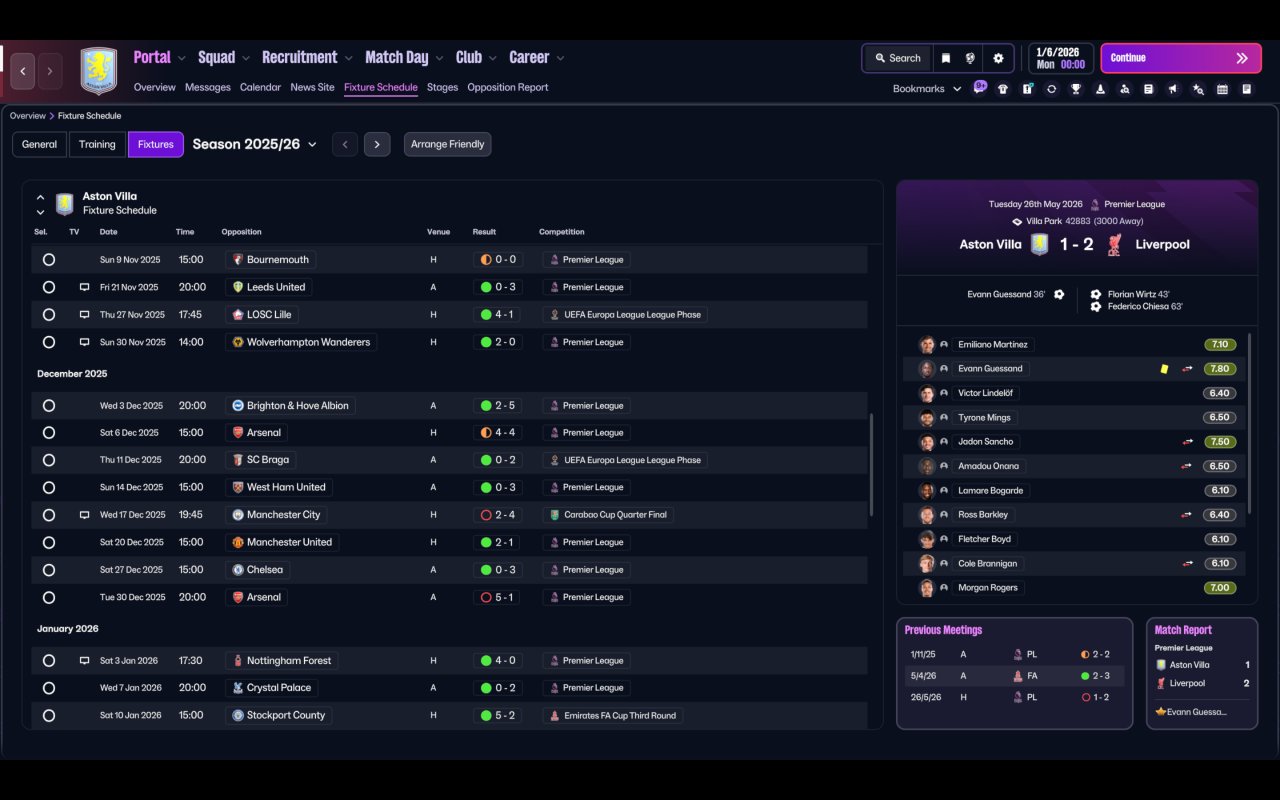The height and width of the screenshot is (800, 1280).
Task: Show the next season using right chevron
Action: (377, 144)
